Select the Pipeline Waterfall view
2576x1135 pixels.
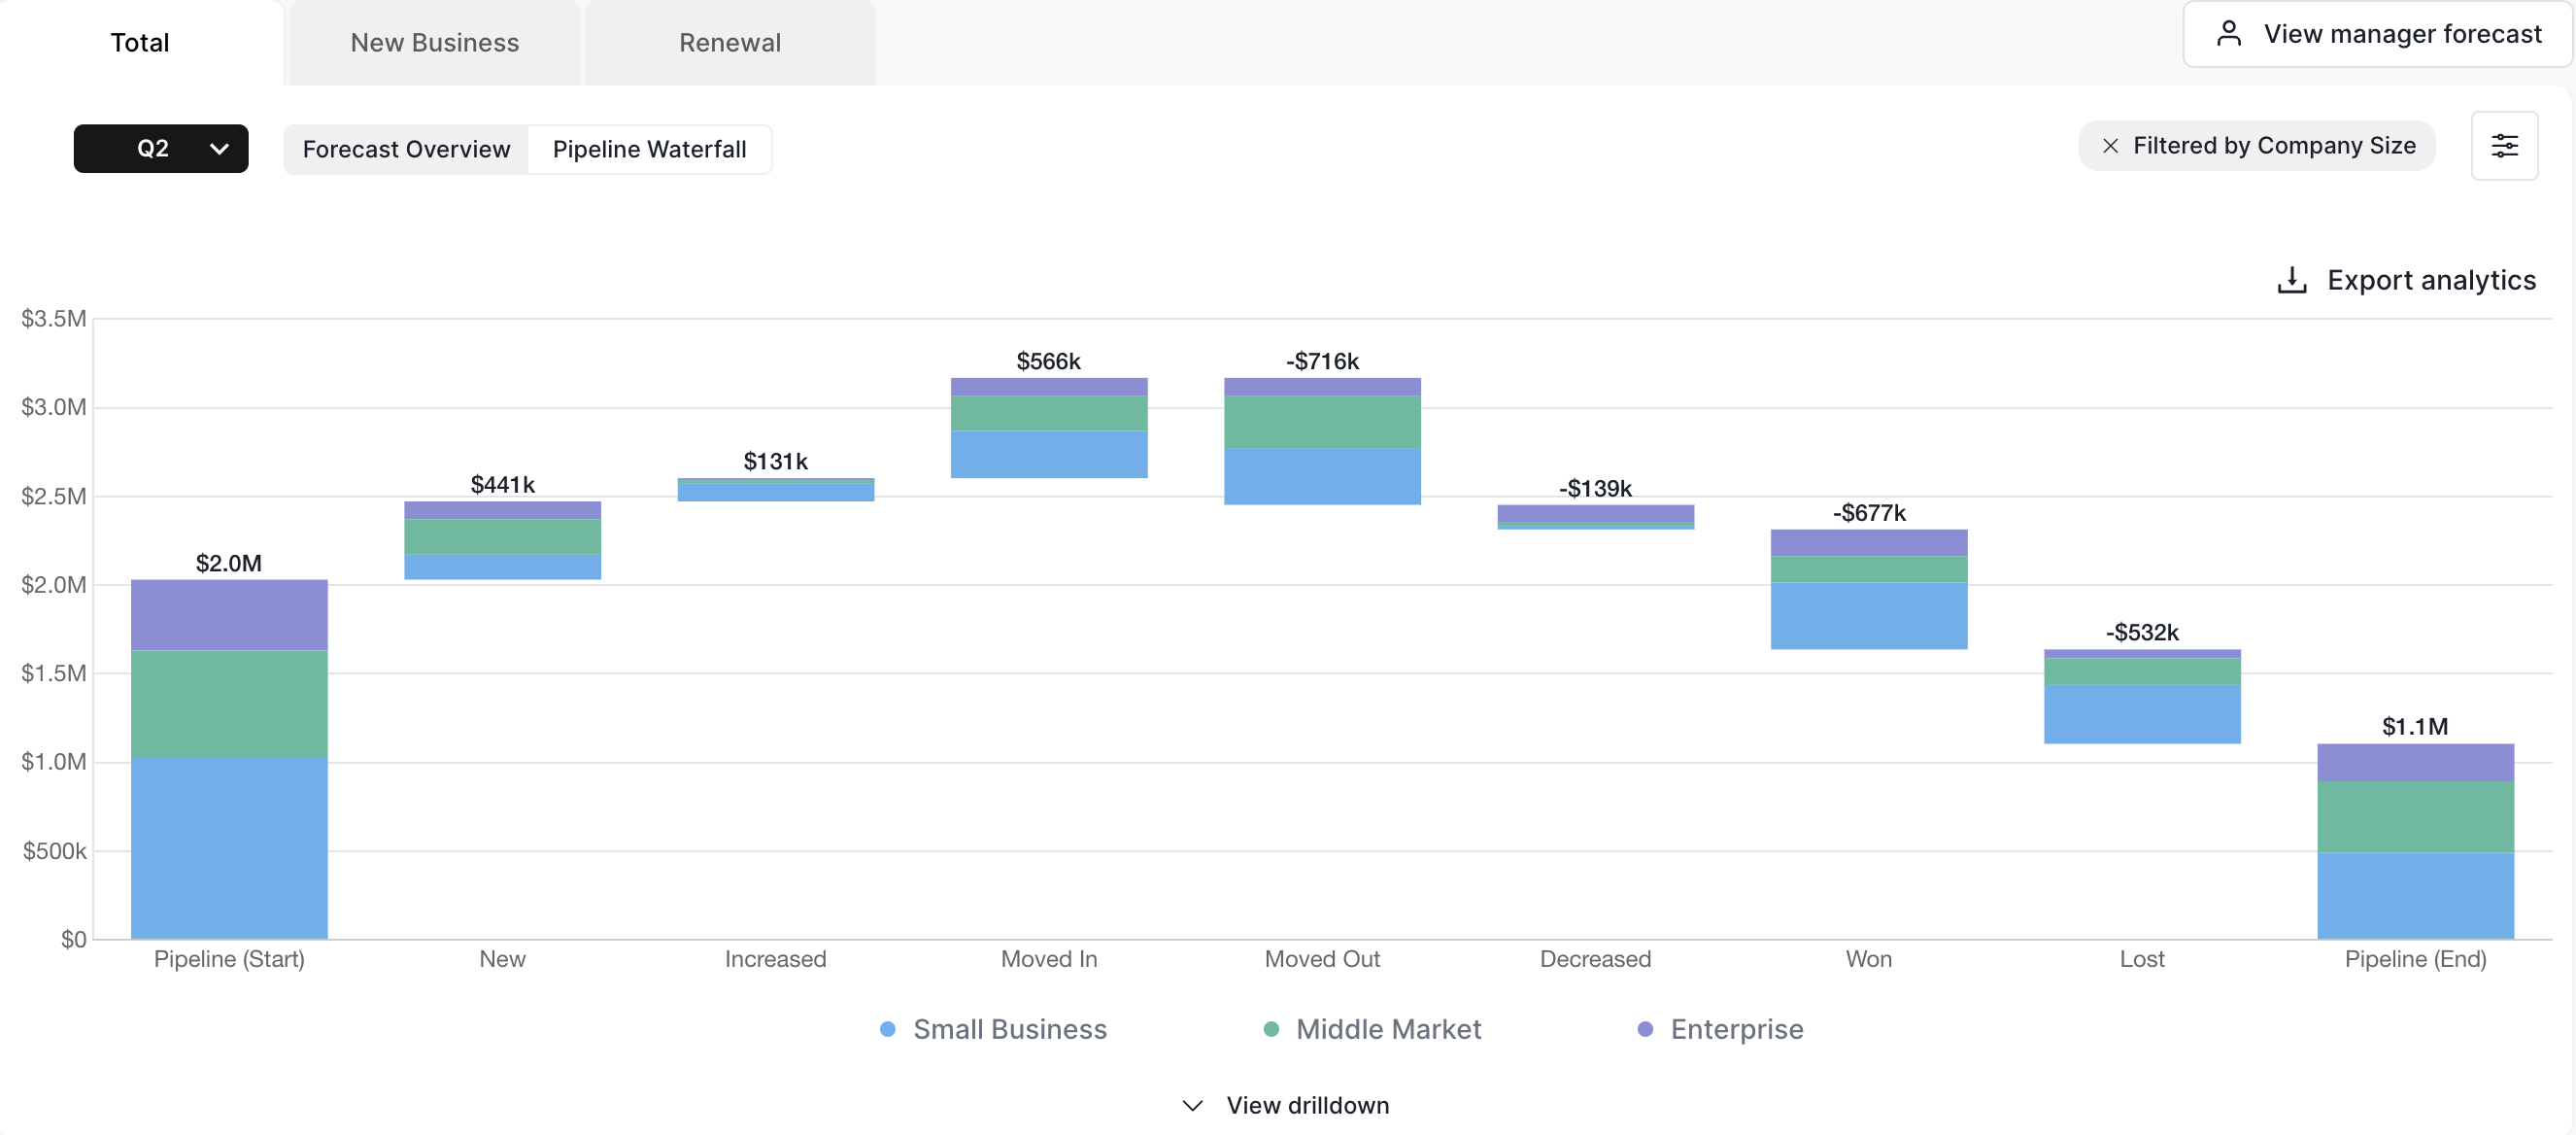click(x=649, y=149)
